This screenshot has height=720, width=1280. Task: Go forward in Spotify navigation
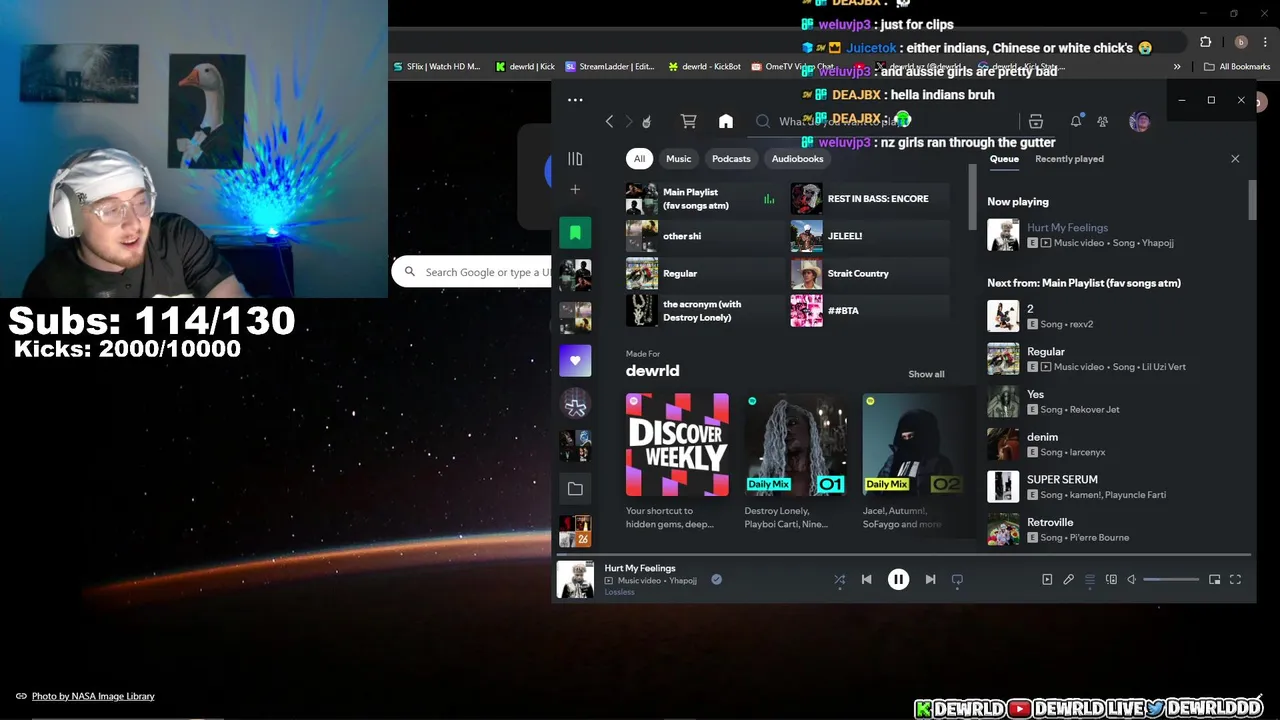(629, 121)
